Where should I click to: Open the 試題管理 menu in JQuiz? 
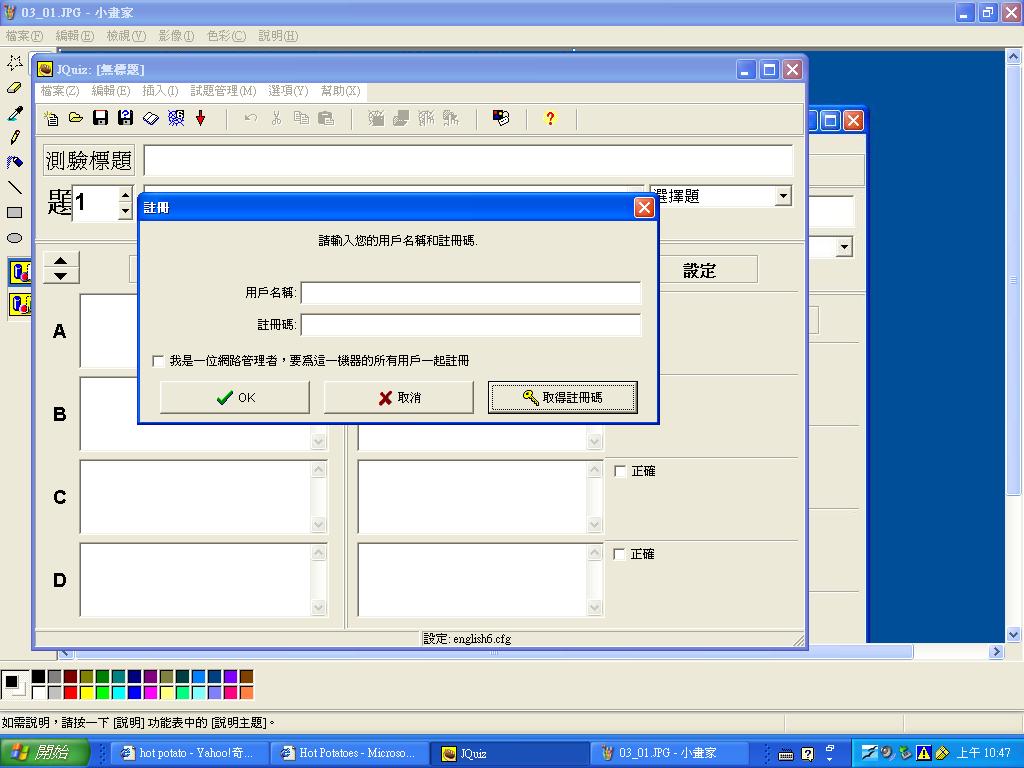pyautogui.click(x=223, y=91)
